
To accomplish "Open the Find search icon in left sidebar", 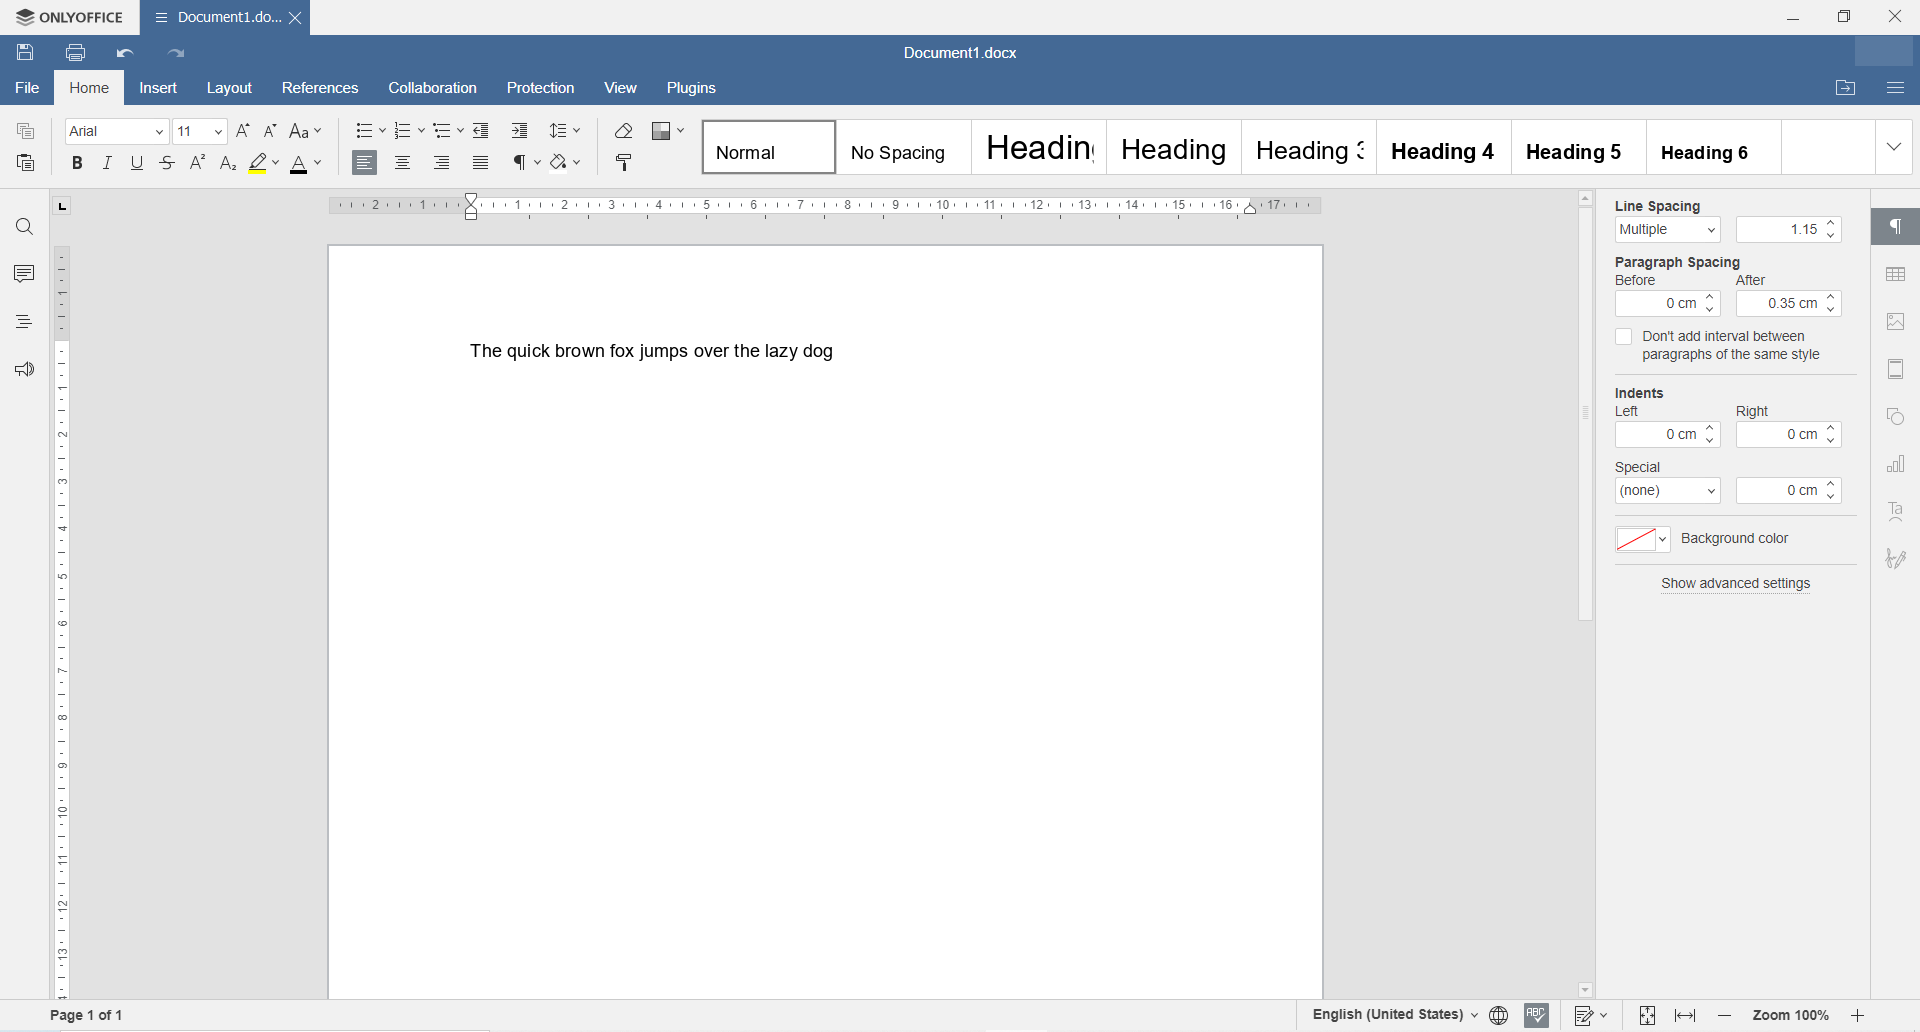I will [25, 228].
